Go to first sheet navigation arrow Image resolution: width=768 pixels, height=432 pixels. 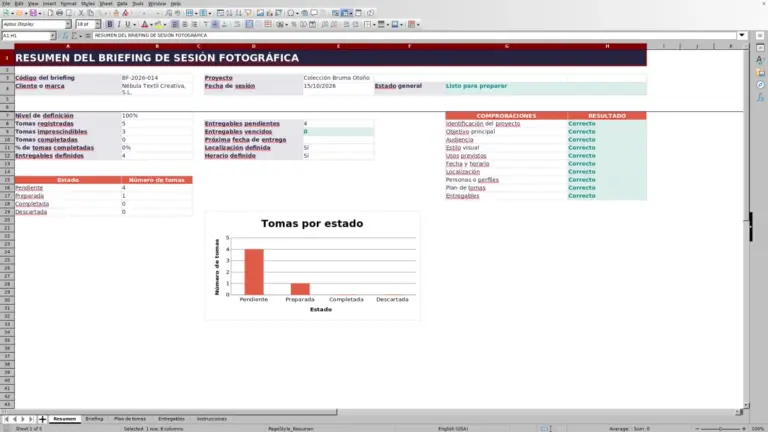(6, 419)
